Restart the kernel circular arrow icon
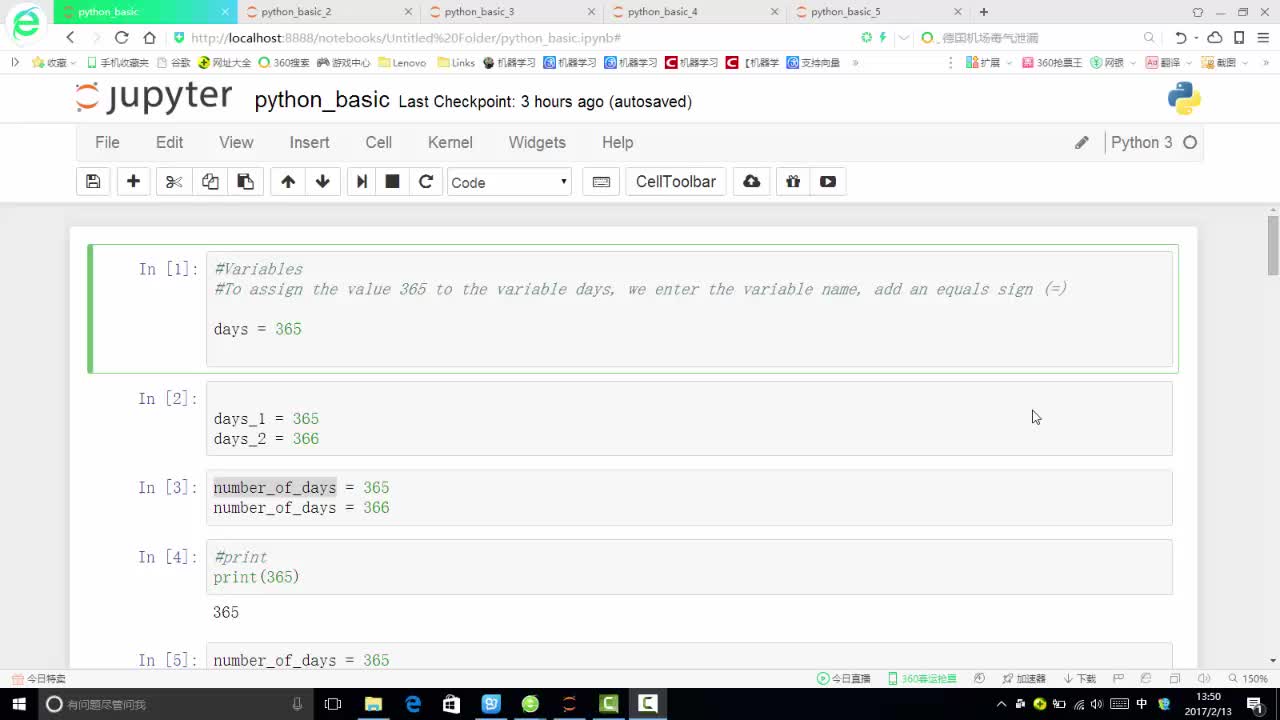 426,182
